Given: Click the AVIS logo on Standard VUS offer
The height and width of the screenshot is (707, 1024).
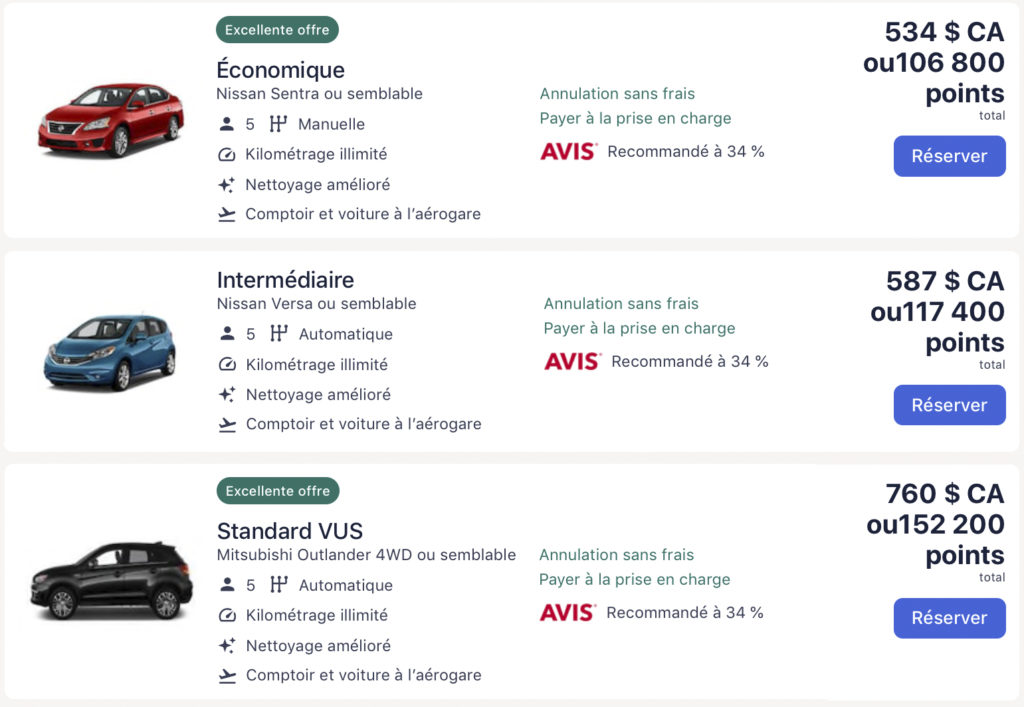Looking at the screenshot, I should [568, 613].
